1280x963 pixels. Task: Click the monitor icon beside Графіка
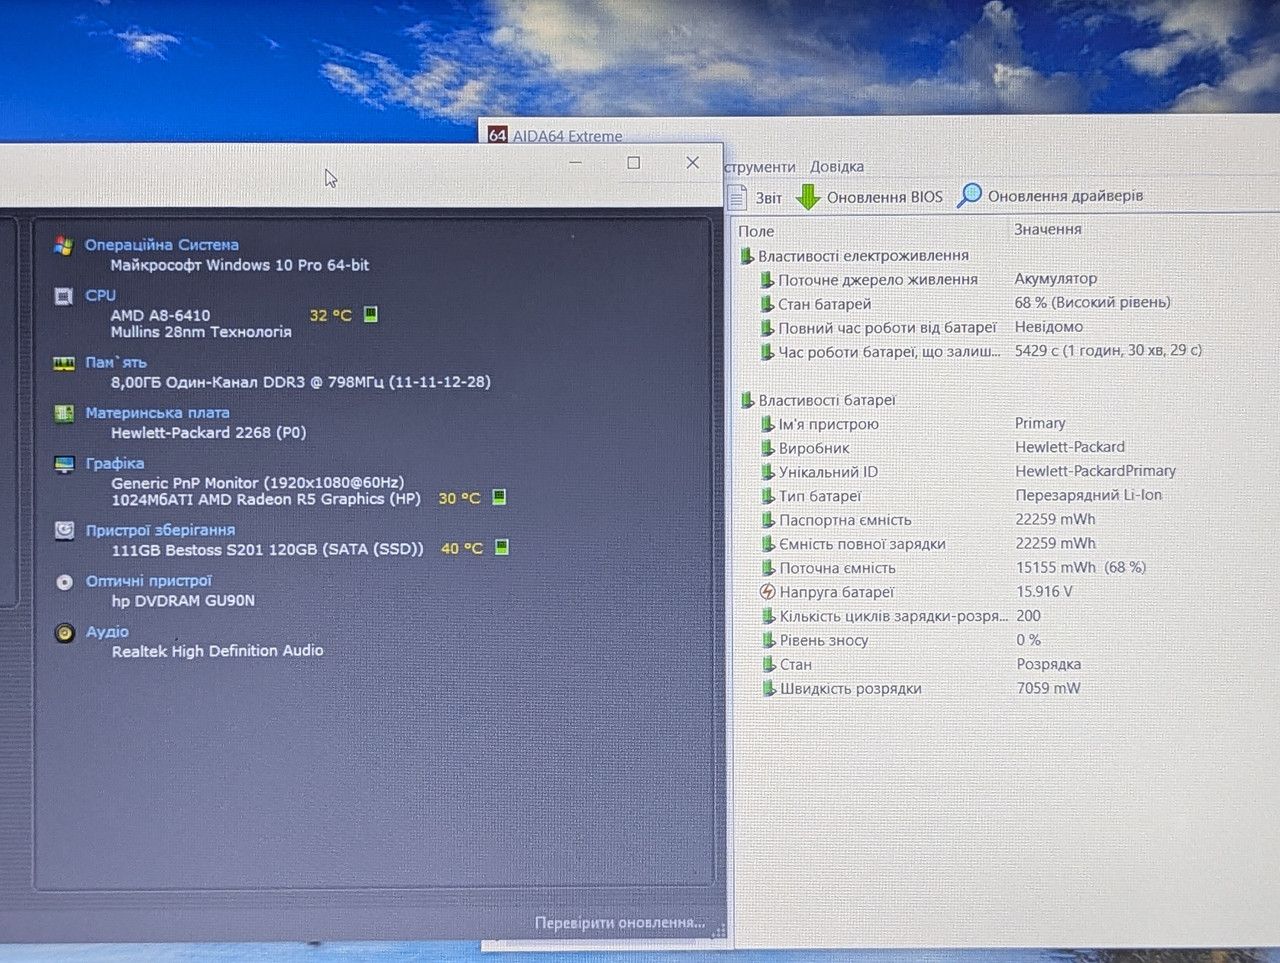(64, 464)
